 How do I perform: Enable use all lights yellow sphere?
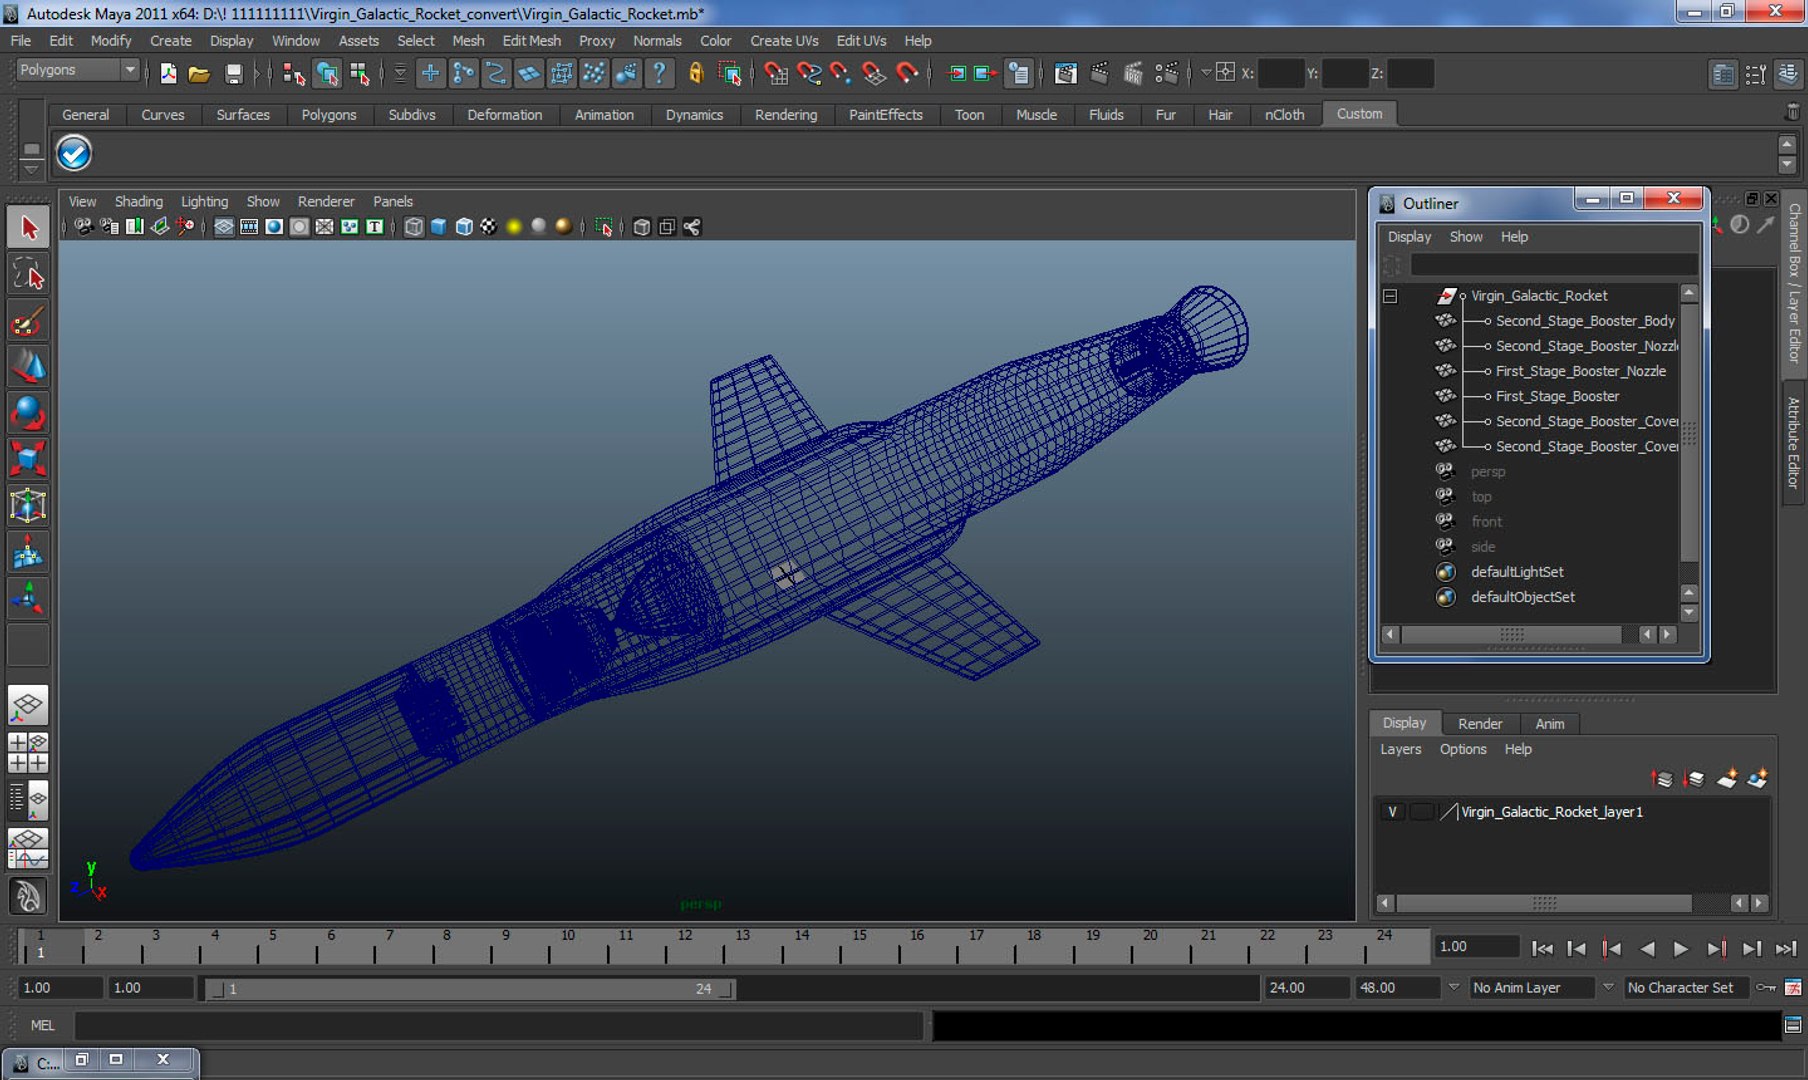pyautogui.click(x=514, y=227)
